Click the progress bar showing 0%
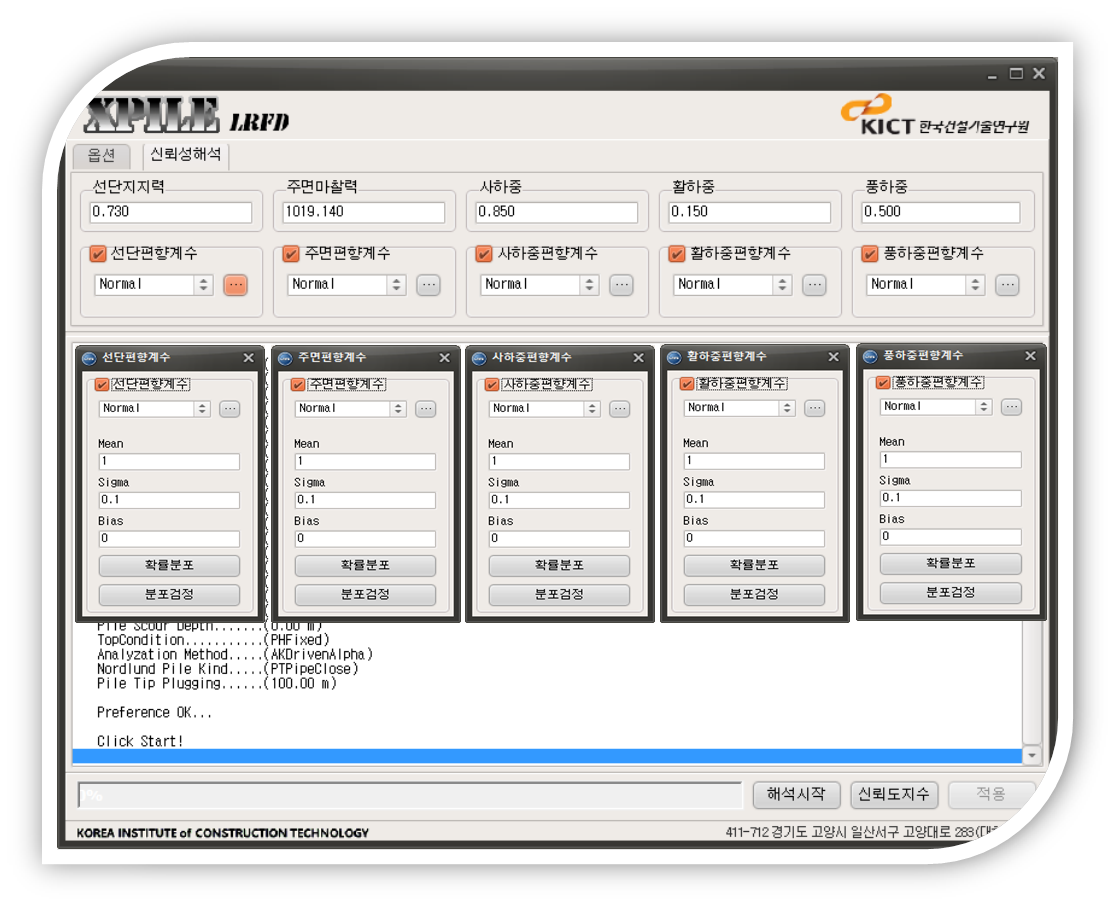Viewport: 1115px width, 906px height. 410,795
